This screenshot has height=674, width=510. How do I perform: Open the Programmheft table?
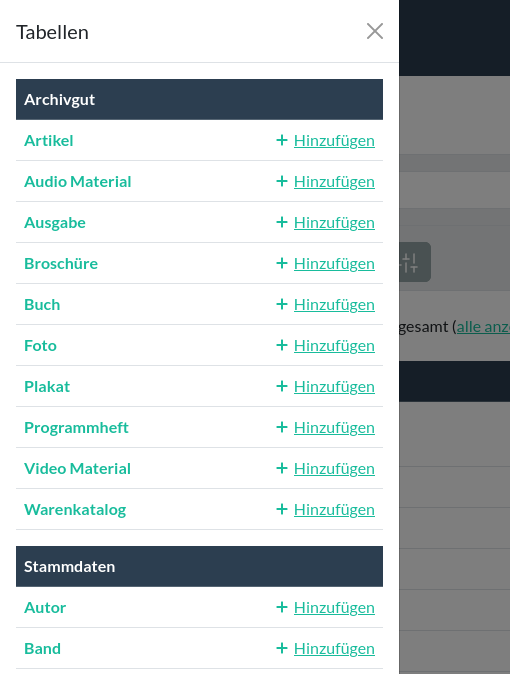(x=76, y=428)
